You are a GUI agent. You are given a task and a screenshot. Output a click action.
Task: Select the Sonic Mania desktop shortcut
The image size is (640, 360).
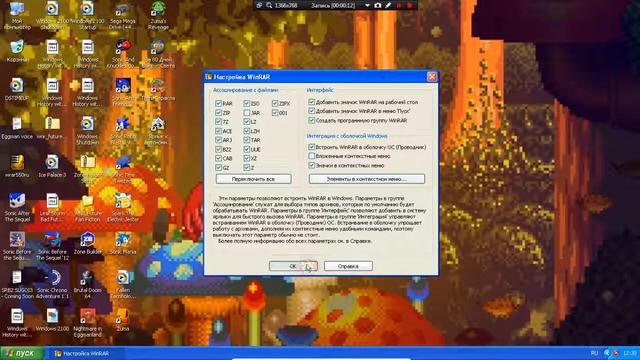point(122,243)
